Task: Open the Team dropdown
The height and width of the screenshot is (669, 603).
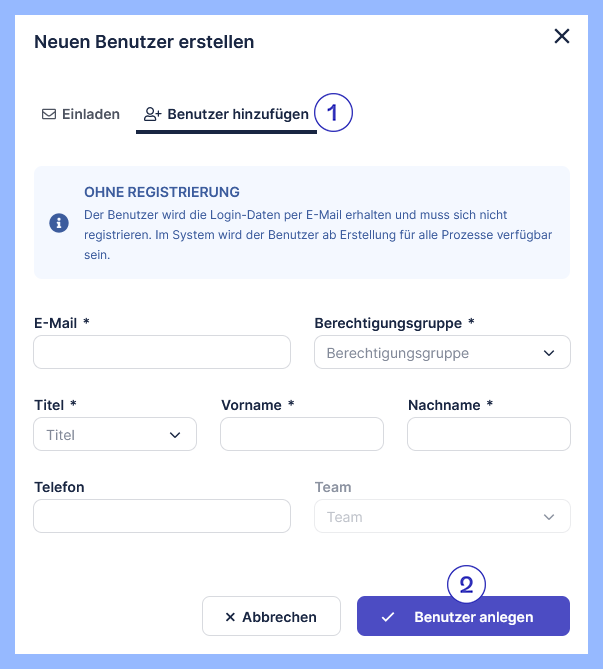Action: [442, 516]
